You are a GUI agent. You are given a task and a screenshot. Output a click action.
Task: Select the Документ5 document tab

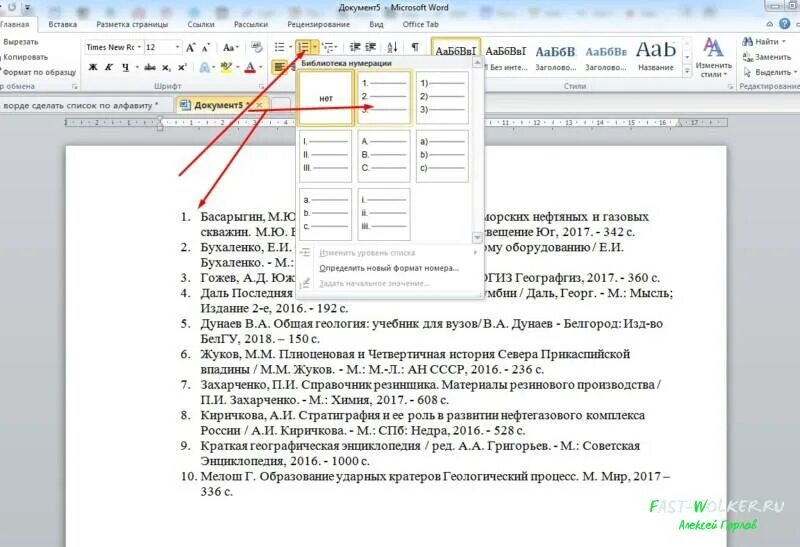(x=218, y=105)
